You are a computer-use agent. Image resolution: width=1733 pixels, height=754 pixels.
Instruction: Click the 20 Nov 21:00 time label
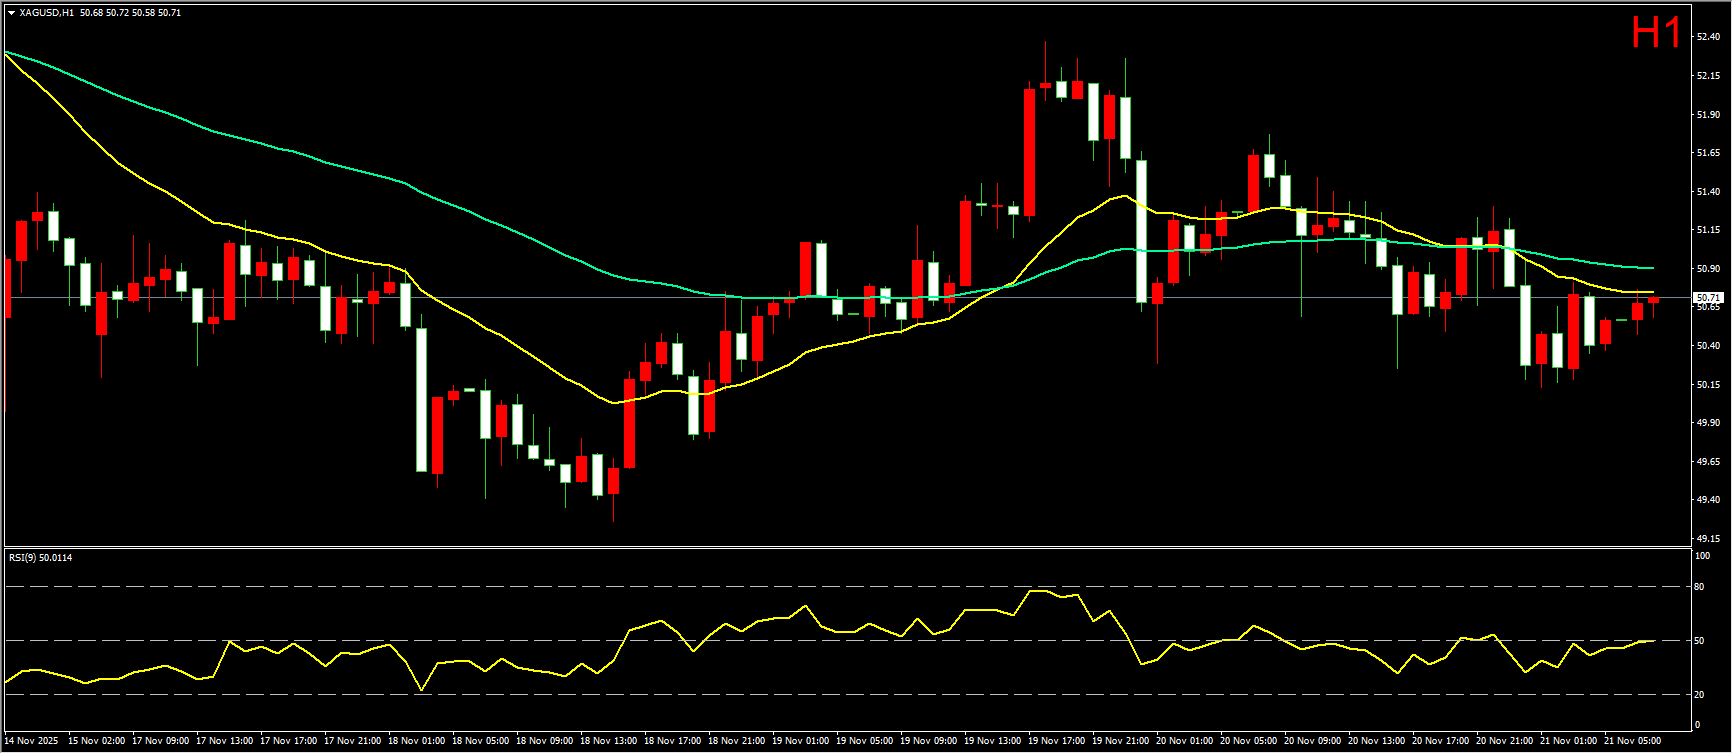1505,741
